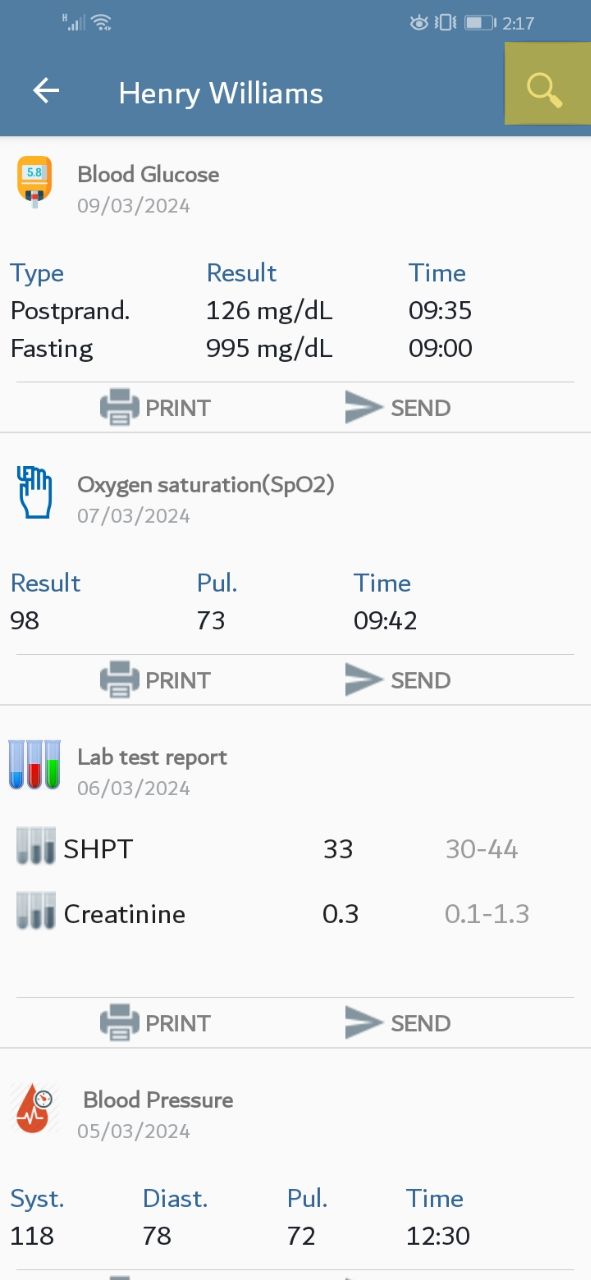Click the printer icon under Blood Glucose
591x1280 pixels.
click(x=119, y=408)
